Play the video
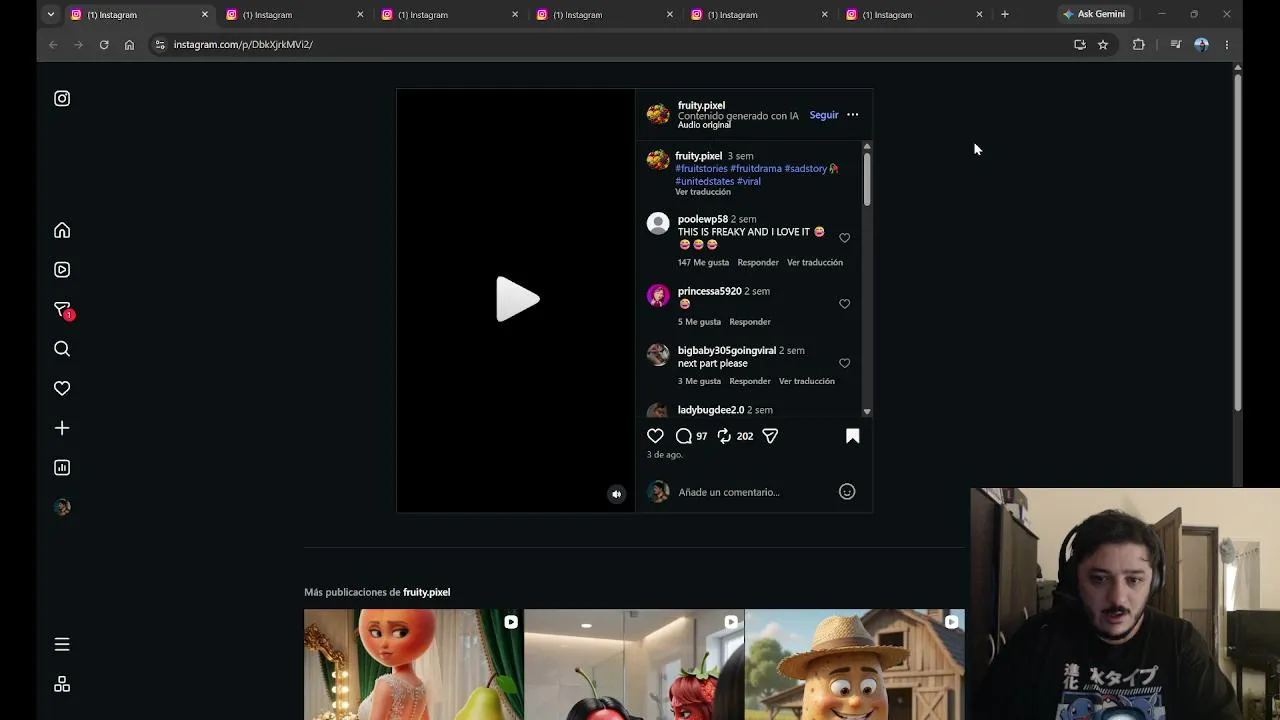 click(517, 299)
